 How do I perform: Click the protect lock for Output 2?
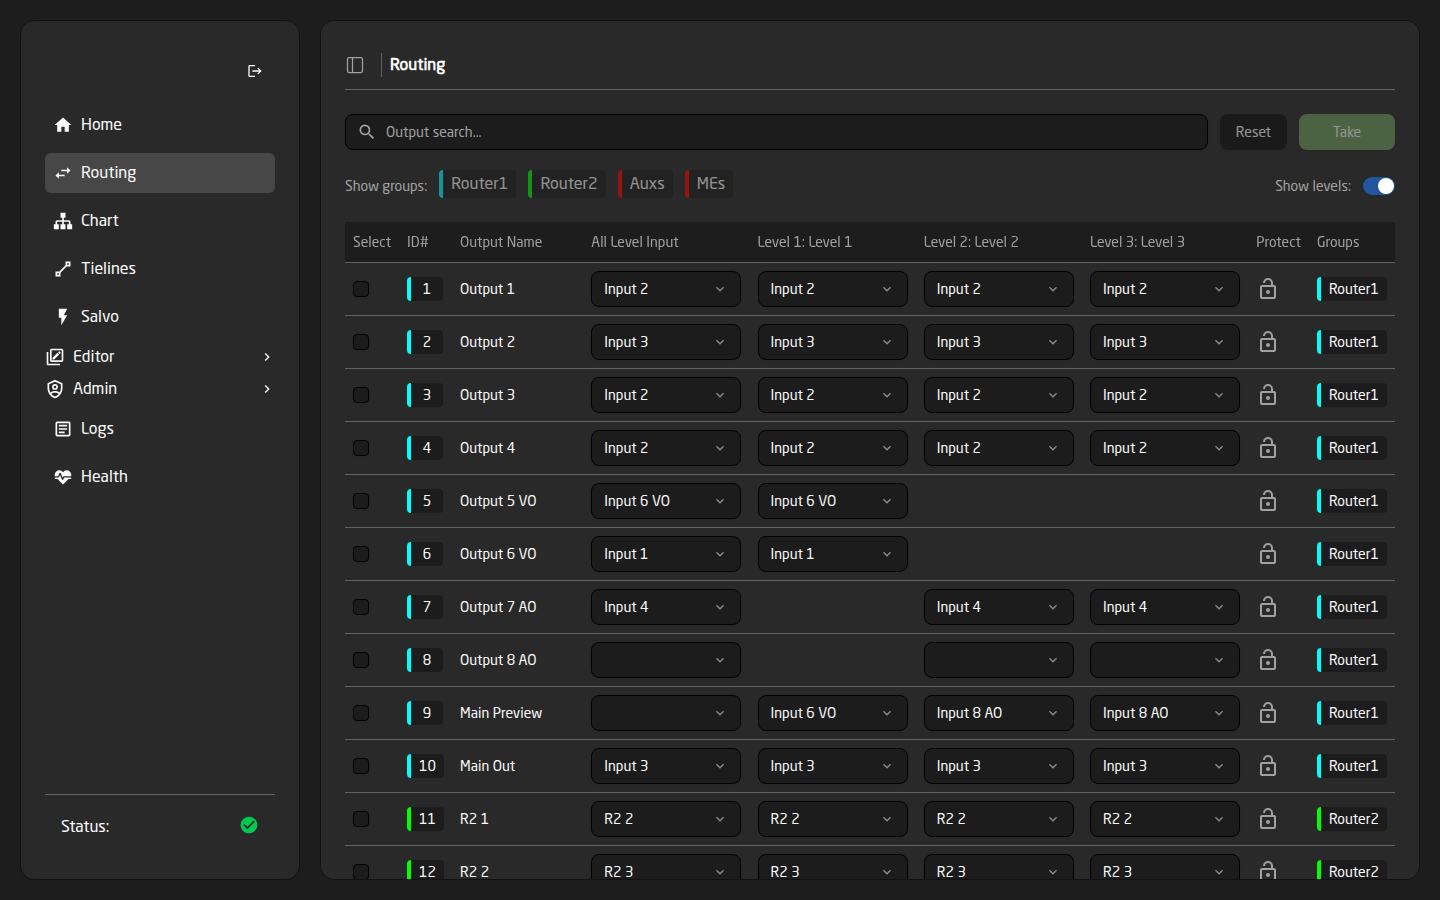point(1268,342)
